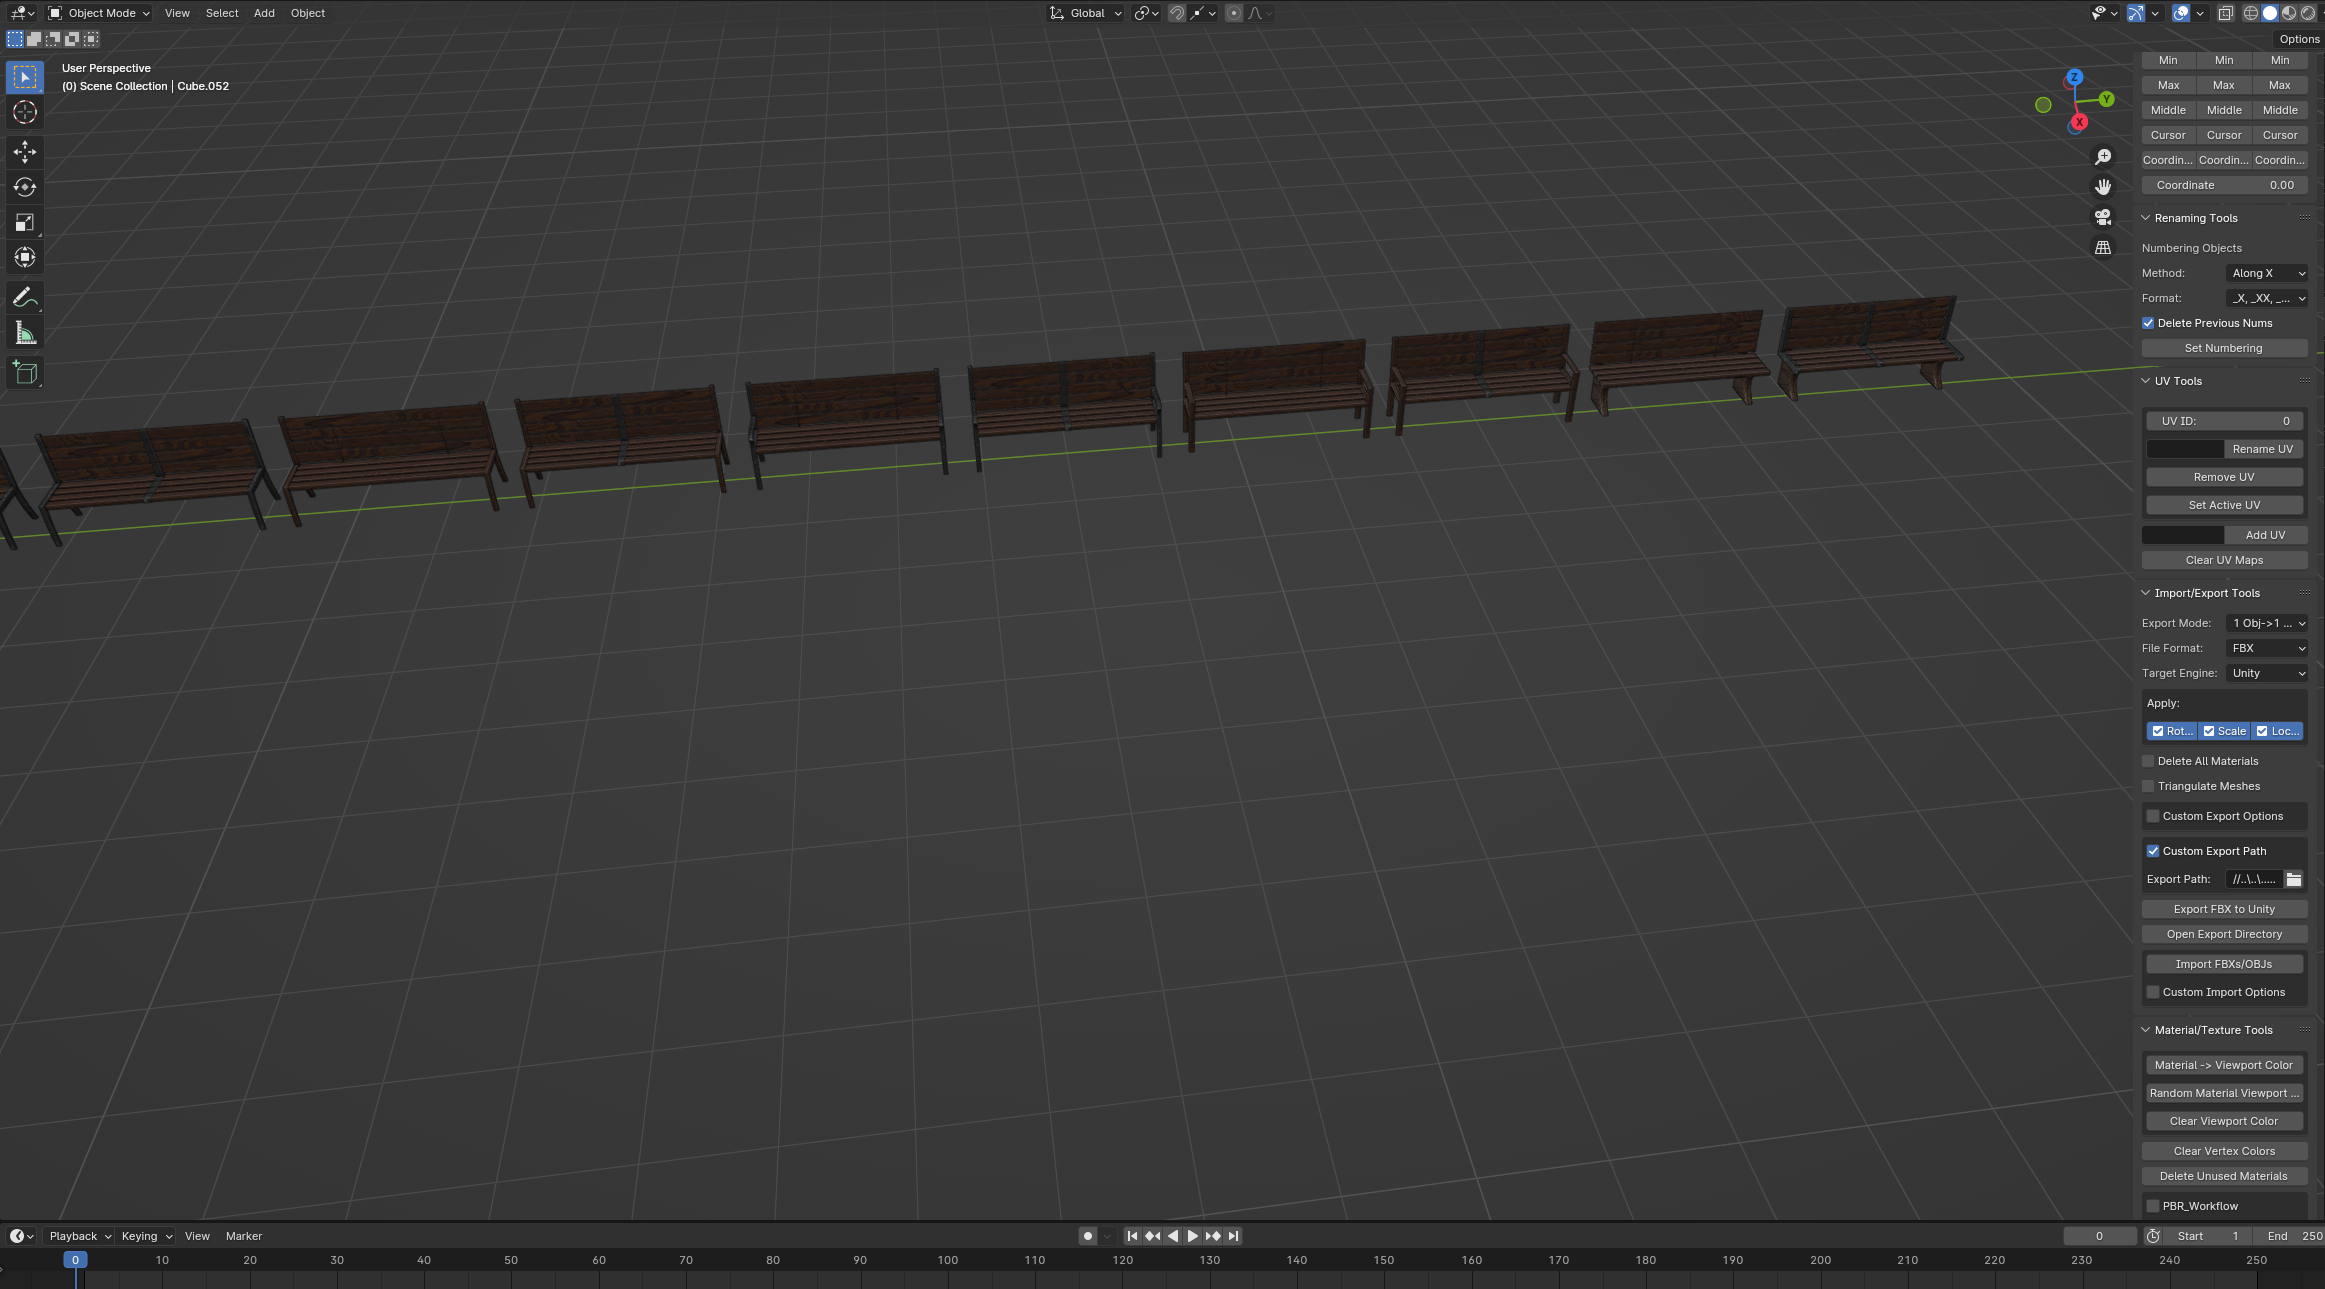Open the File Format FBX dropdown

pyautogui.click(x=2267, y=648)
